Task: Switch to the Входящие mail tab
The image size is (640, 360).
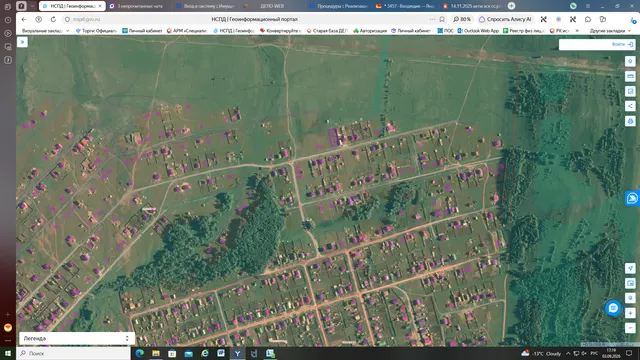Action: click(x=405, y=6)
